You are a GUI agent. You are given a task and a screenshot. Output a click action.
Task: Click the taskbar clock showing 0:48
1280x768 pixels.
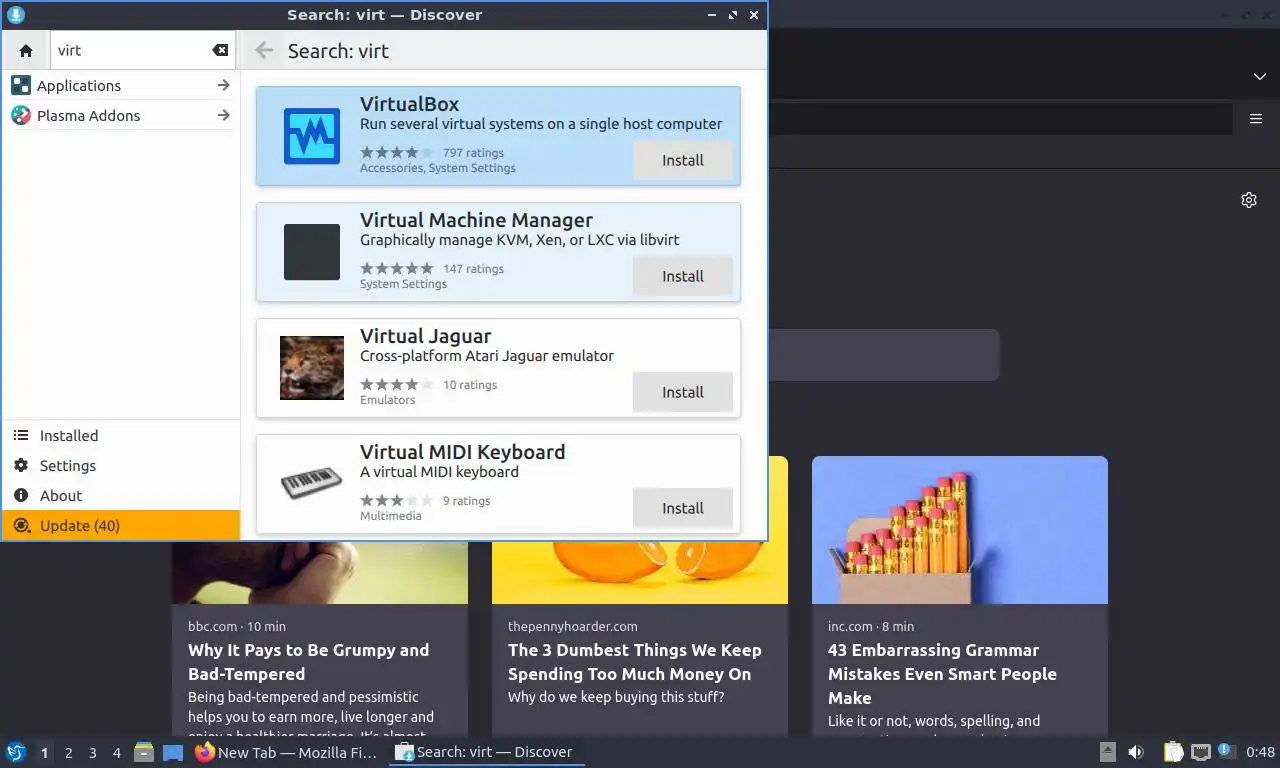point(1260,752)
